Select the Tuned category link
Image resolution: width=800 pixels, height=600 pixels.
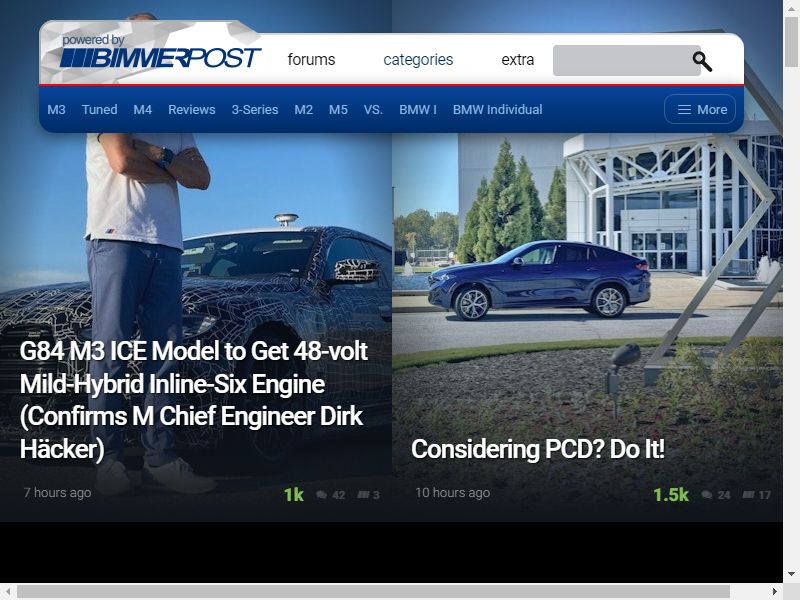99,109
